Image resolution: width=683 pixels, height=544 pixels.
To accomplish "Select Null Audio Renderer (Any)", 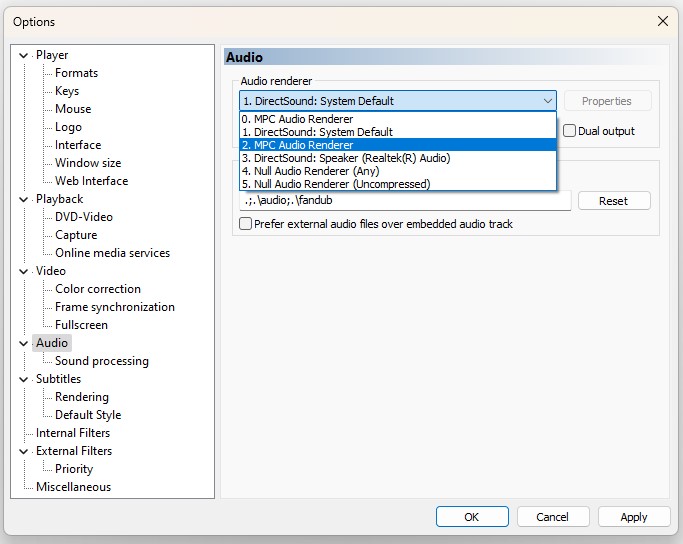I will tap(398, 171).
